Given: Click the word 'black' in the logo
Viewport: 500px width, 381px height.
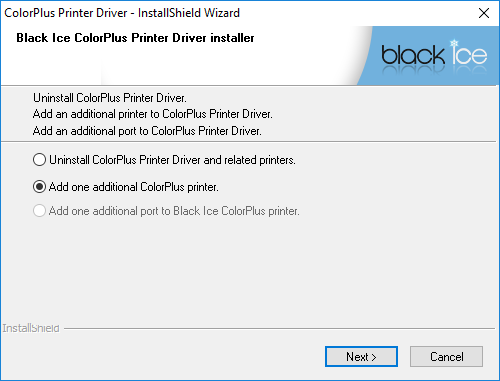Looking at the screenshot, I should [413, 55].
